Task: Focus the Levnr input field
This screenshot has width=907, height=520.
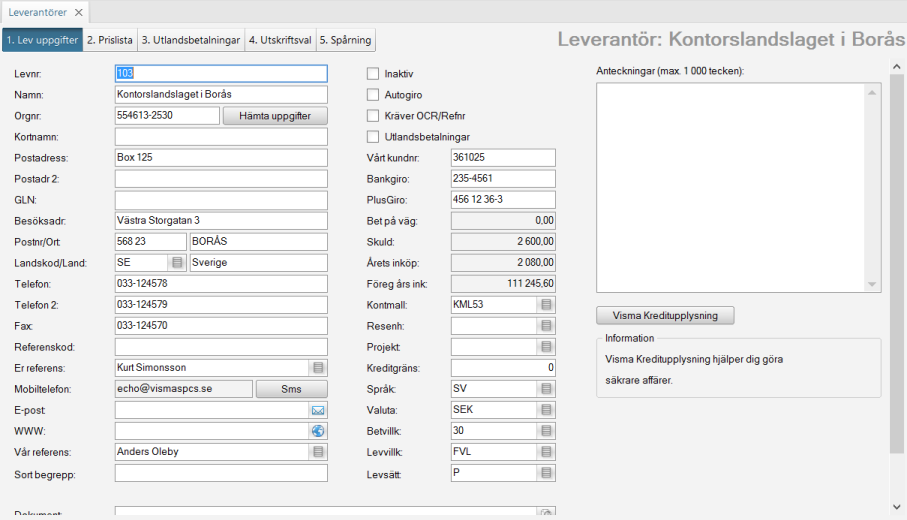Action: point(221,73)
